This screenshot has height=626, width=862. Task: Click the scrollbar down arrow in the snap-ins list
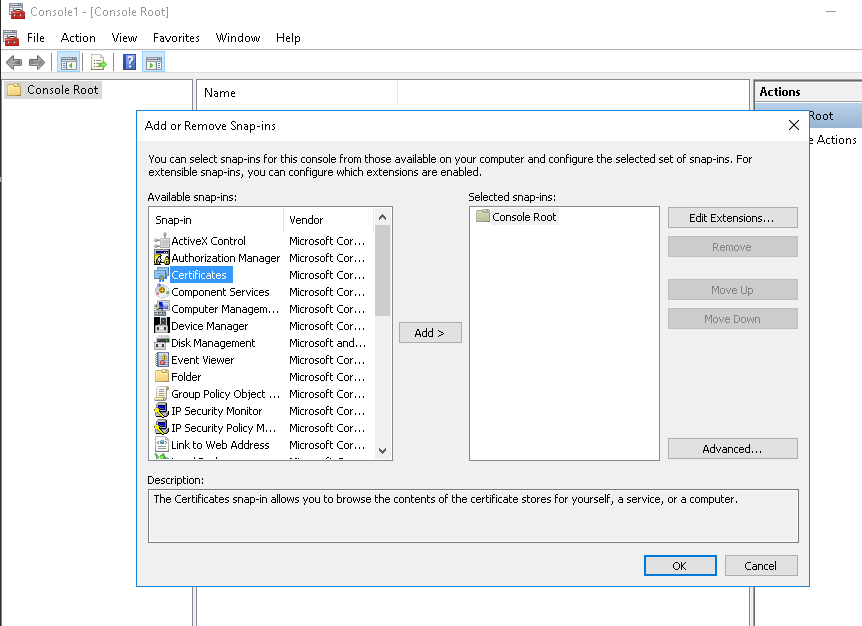pos(381,449)
